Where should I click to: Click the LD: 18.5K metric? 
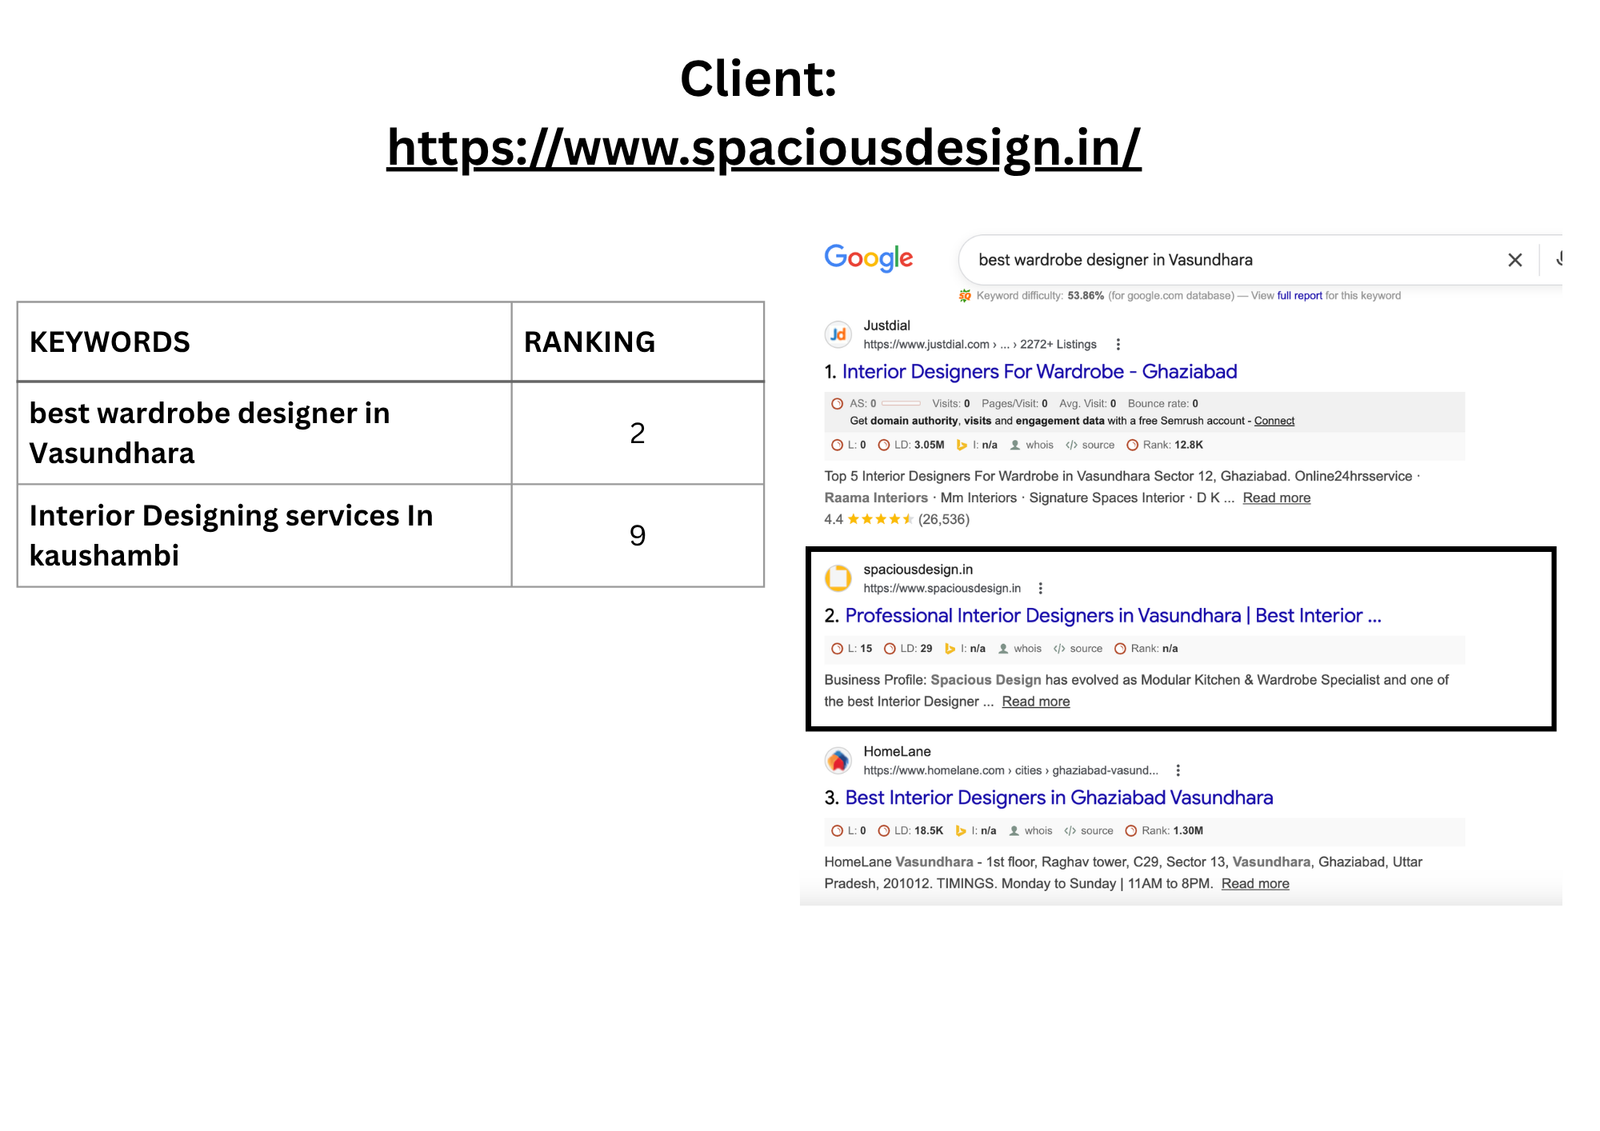[x=911, y=831]
